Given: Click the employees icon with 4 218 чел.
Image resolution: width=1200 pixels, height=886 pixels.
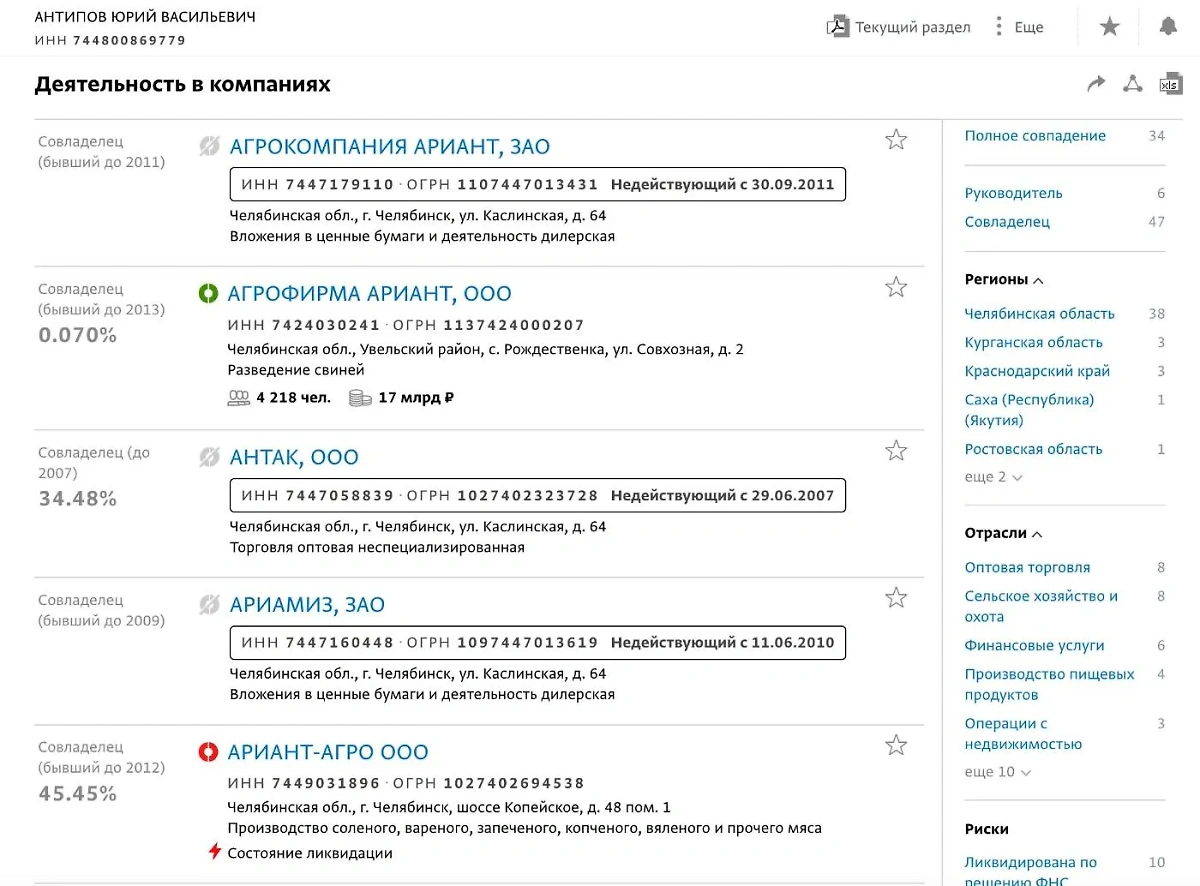Looking at the screenshot, I should 239,398.
